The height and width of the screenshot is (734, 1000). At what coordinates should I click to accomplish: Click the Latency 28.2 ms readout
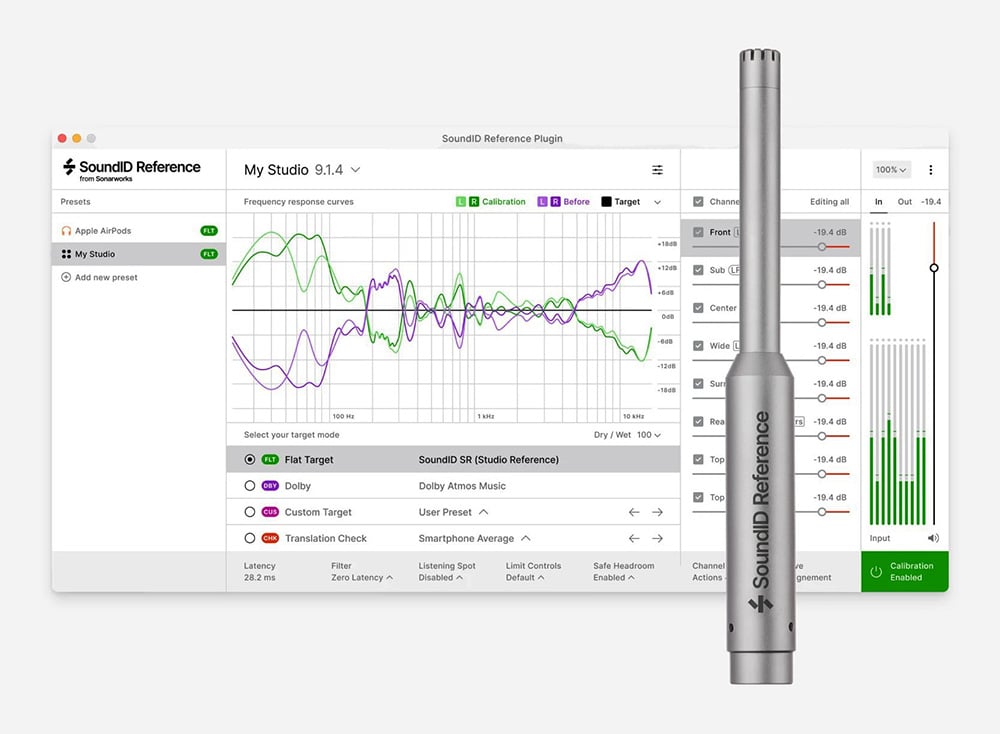[260, 572]
